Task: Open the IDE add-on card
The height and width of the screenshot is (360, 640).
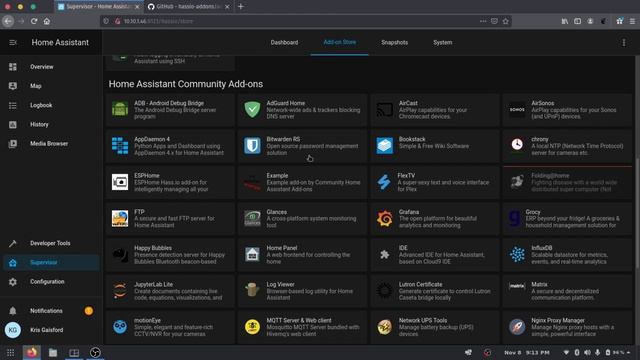Action: coord(435,255)
